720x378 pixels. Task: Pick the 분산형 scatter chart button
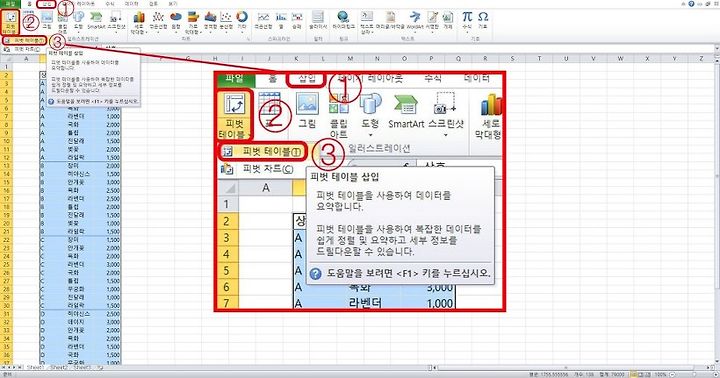(226, 21)
